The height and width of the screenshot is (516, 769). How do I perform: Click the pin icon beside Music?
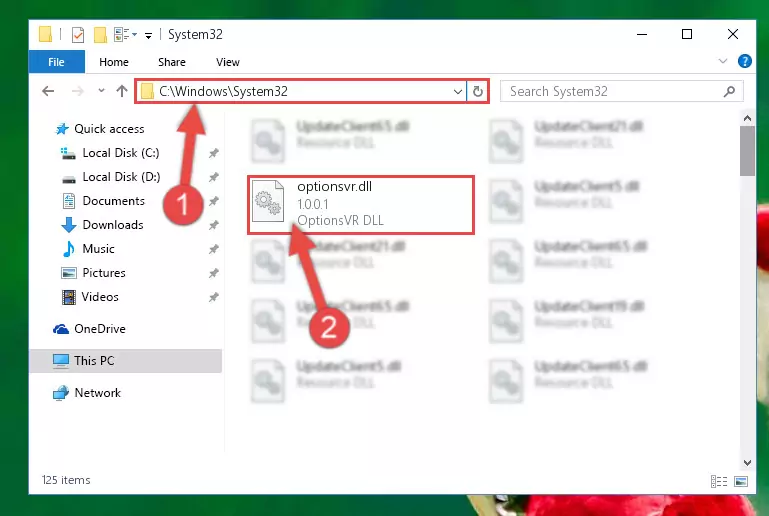click(213, 249)
